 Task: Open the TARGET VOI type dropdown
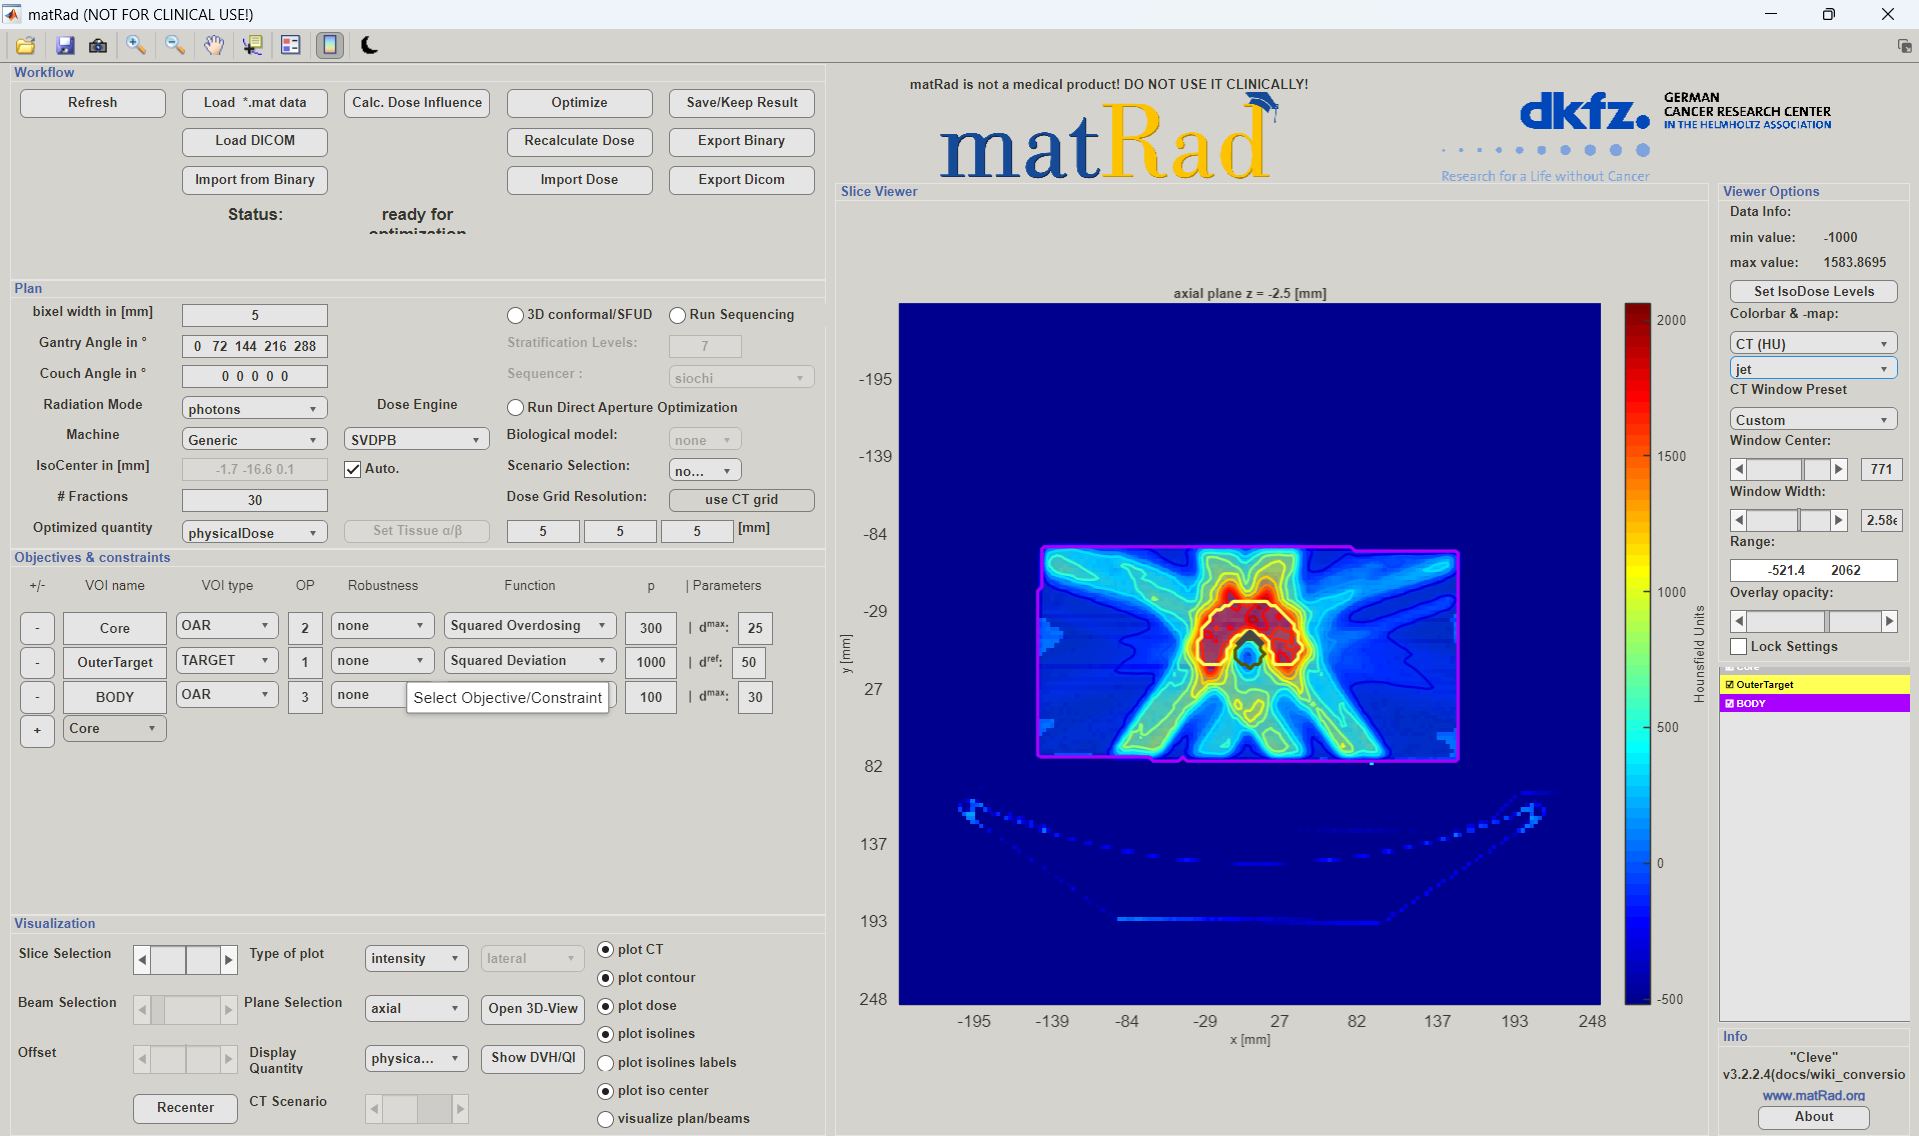[227, 661]
